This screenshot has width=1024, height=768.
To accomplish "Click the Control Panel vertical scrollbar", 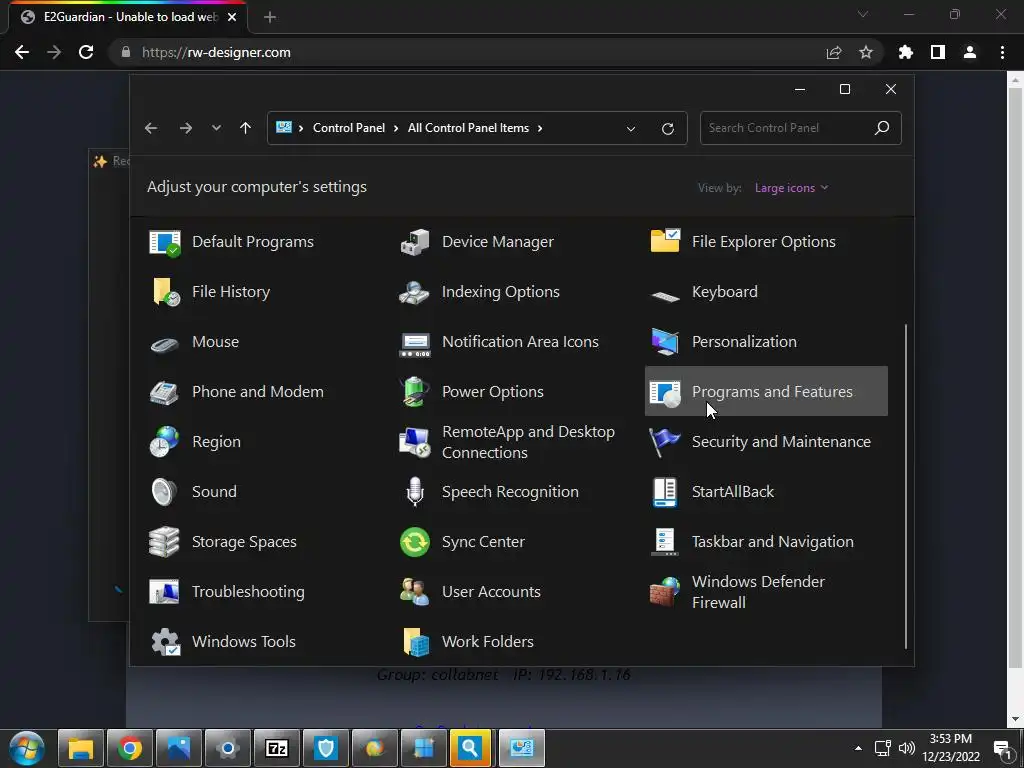I will (x=906, y=486).
